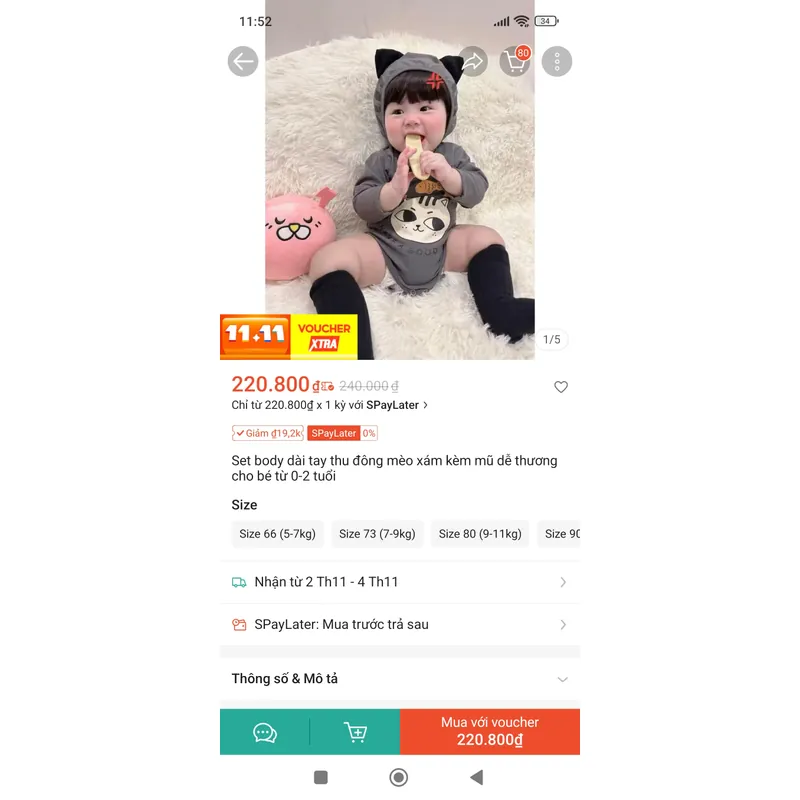The height and width of the screenshot is (800, 800).
Task: Expand the Thông số & Mô tả section
Action: point(400,679)
